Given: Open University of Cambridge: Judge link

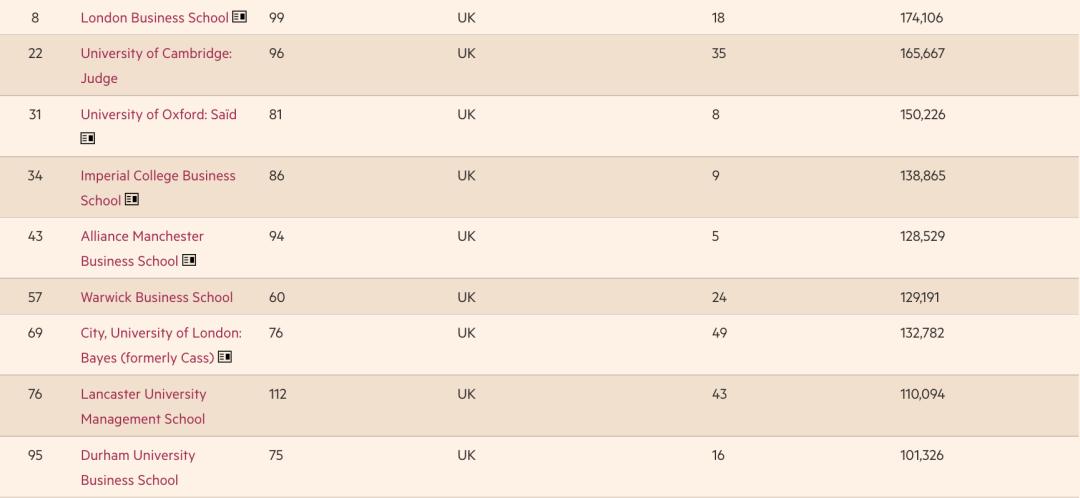Looking at the screenshot, I should coord(156,65).
